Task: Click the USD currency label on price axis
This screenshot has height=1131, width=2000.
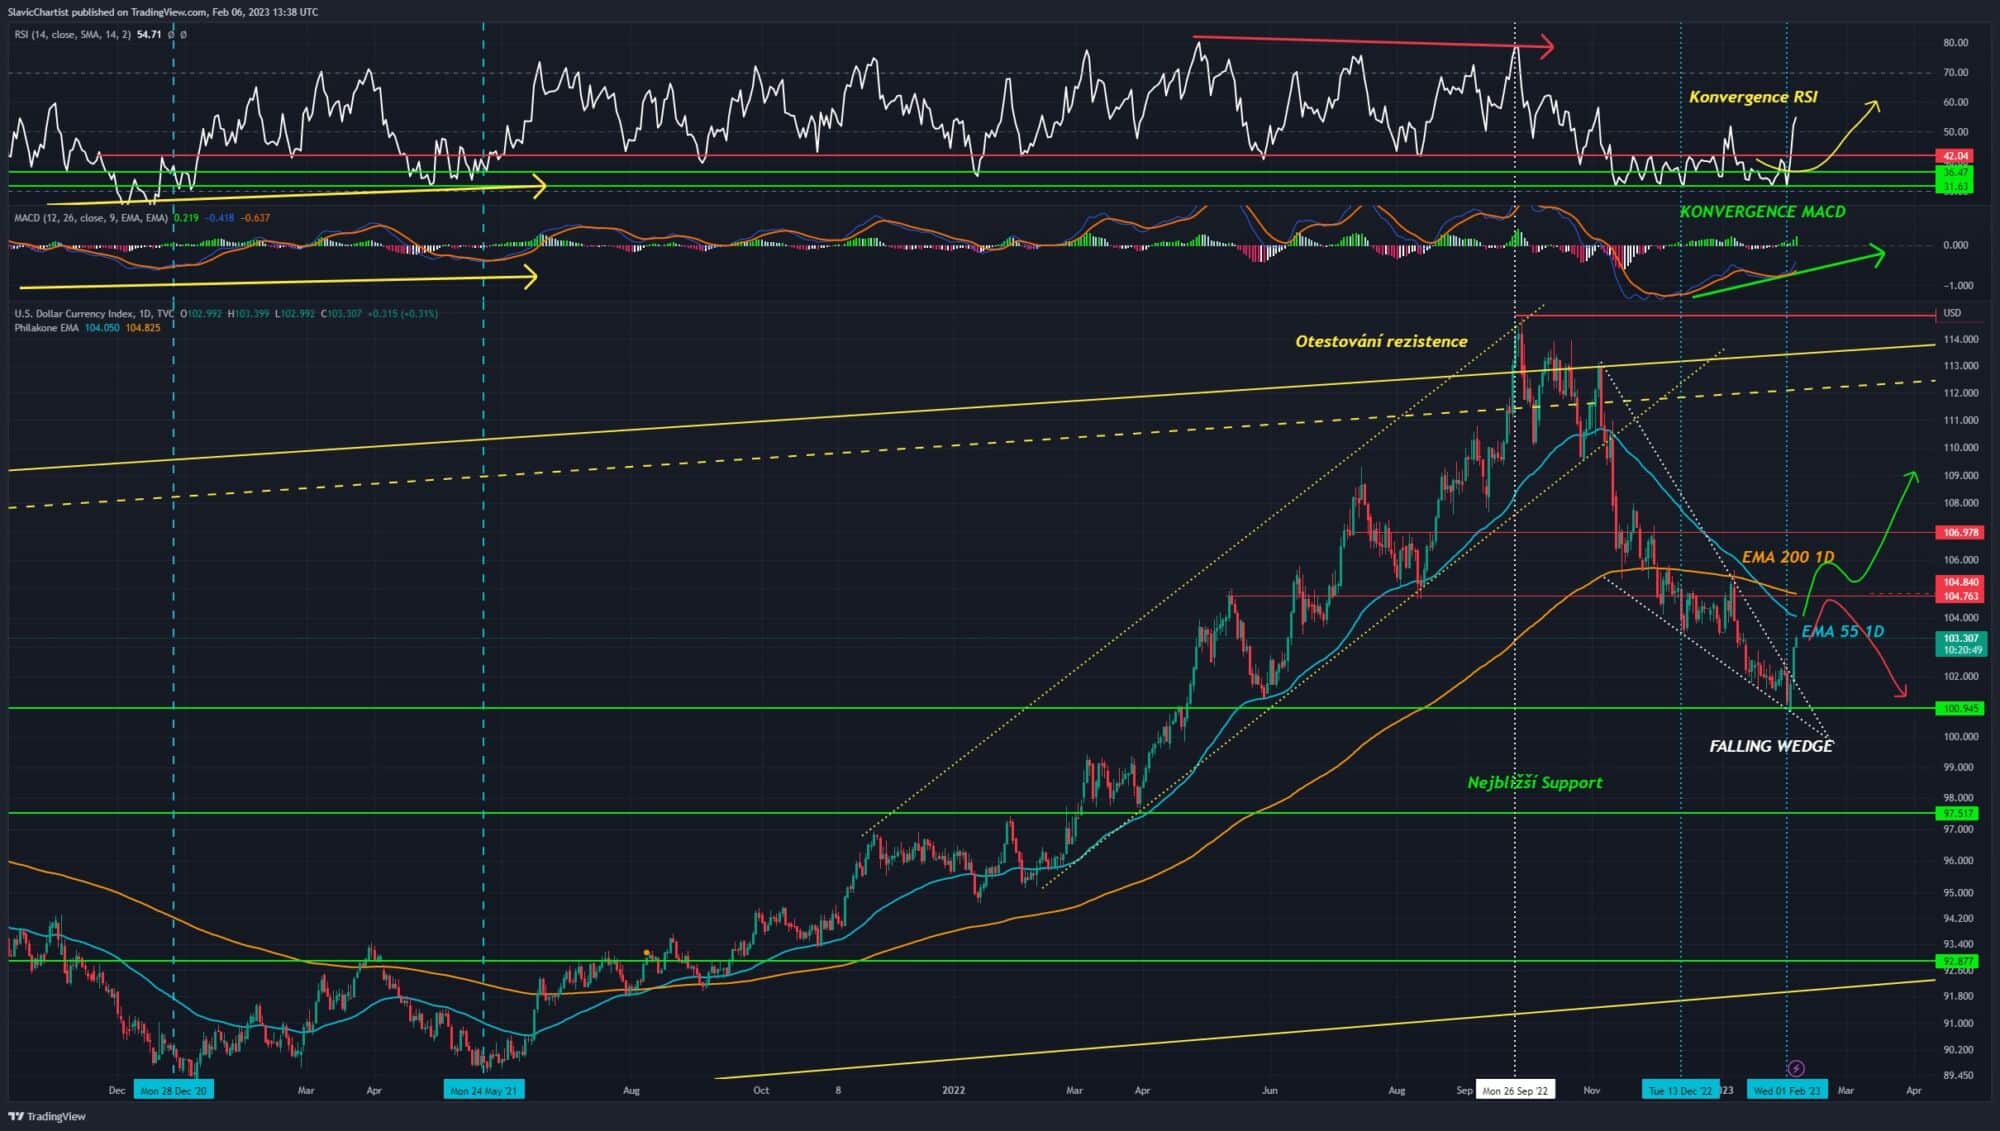Action: tap(1952, 313)
